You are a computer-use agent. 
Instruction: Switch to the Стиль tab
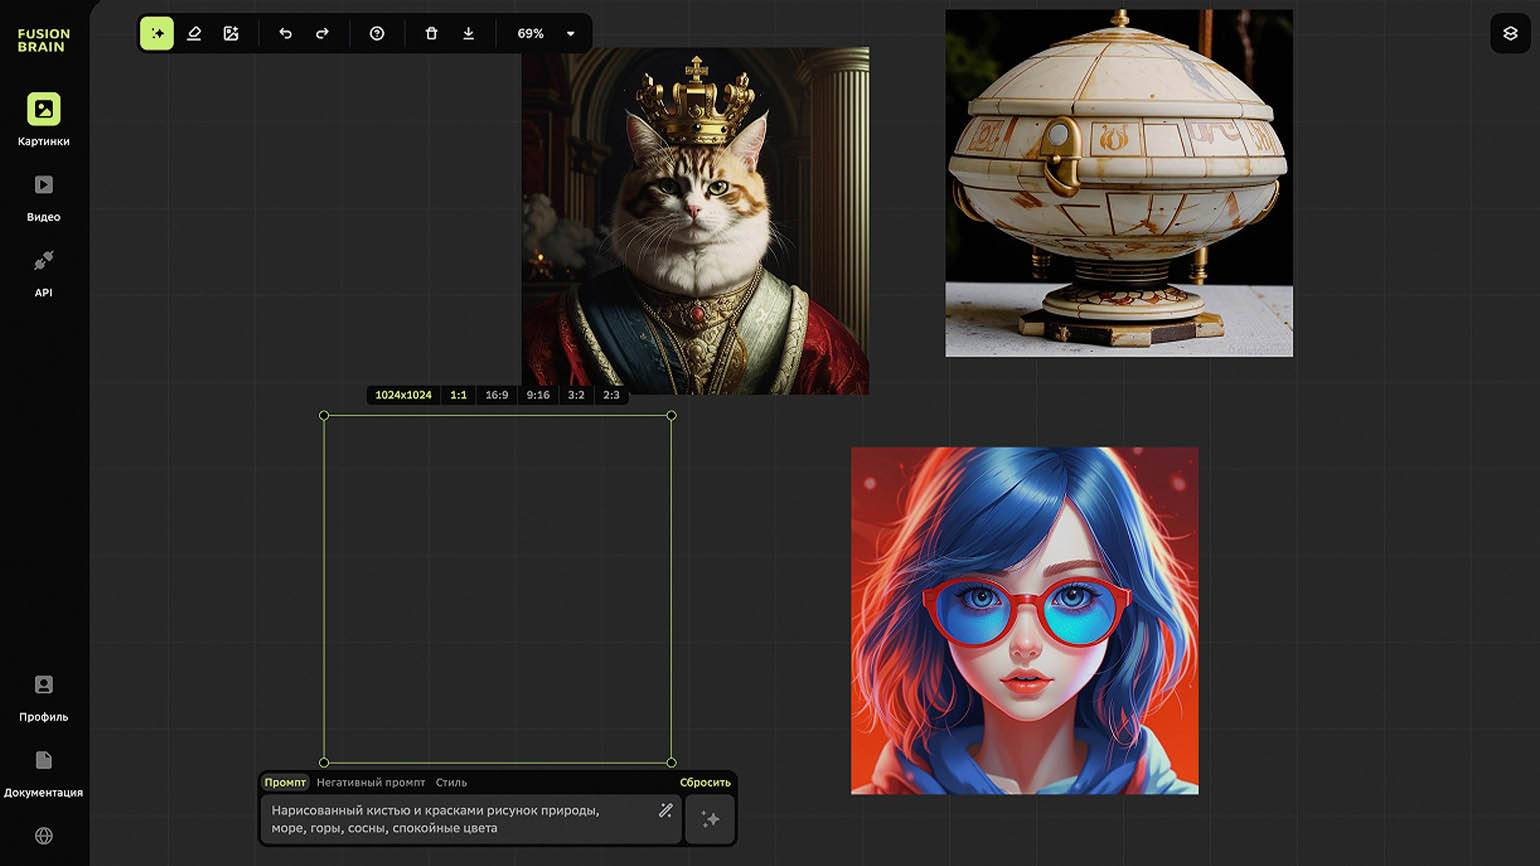point(451,783)
